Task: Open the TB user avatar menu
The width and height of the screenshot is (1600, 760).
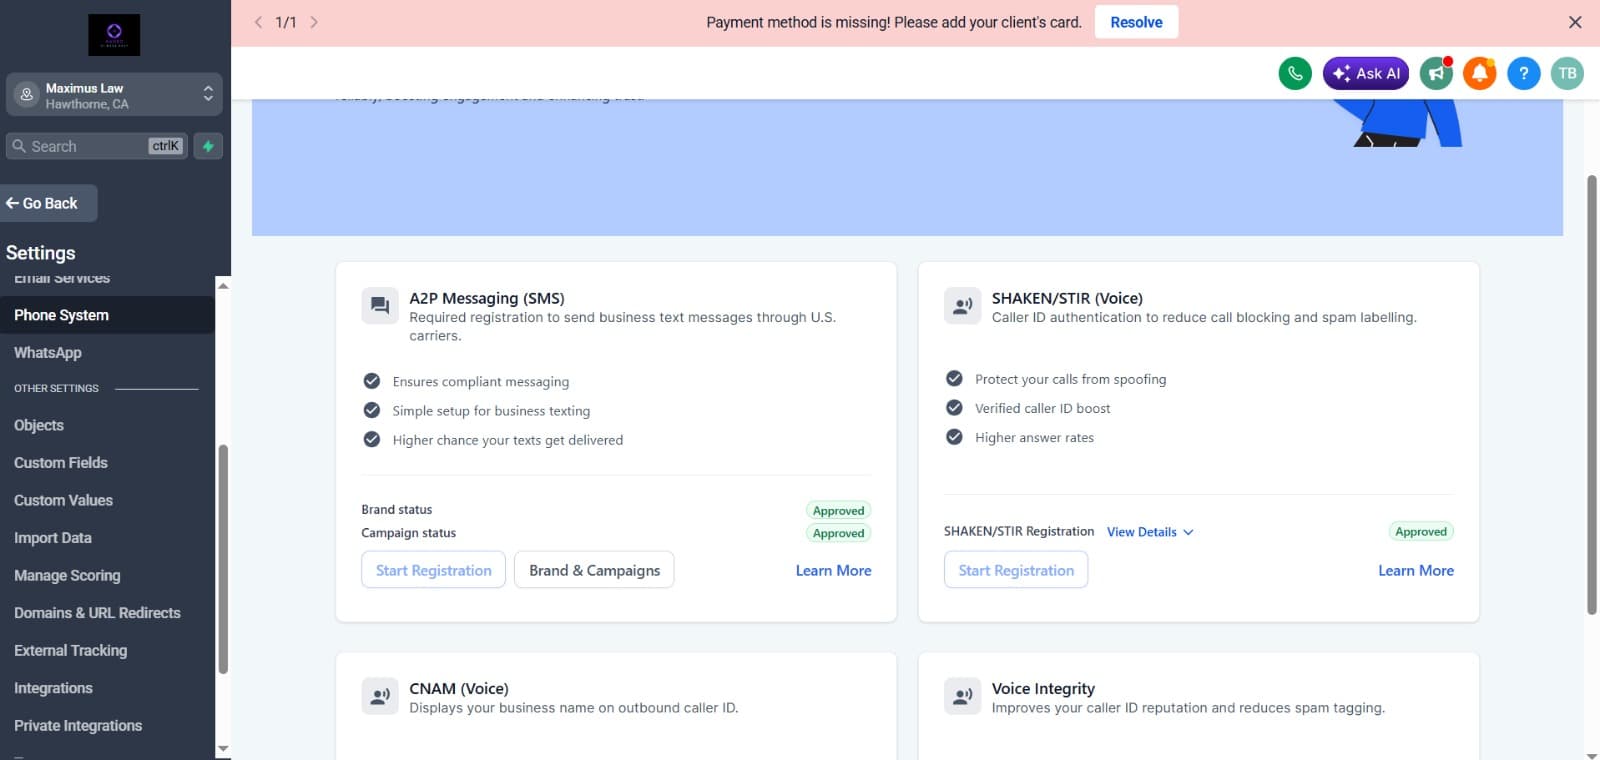Action: pyautogui.click(x=1567, y=73)
